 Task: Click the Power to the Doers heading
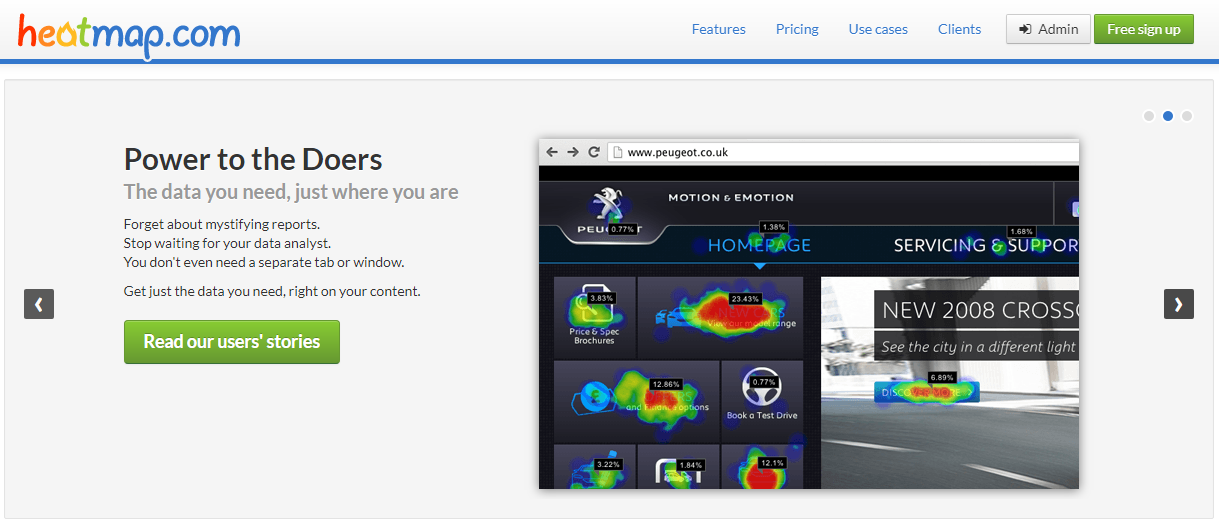[253, 159]
